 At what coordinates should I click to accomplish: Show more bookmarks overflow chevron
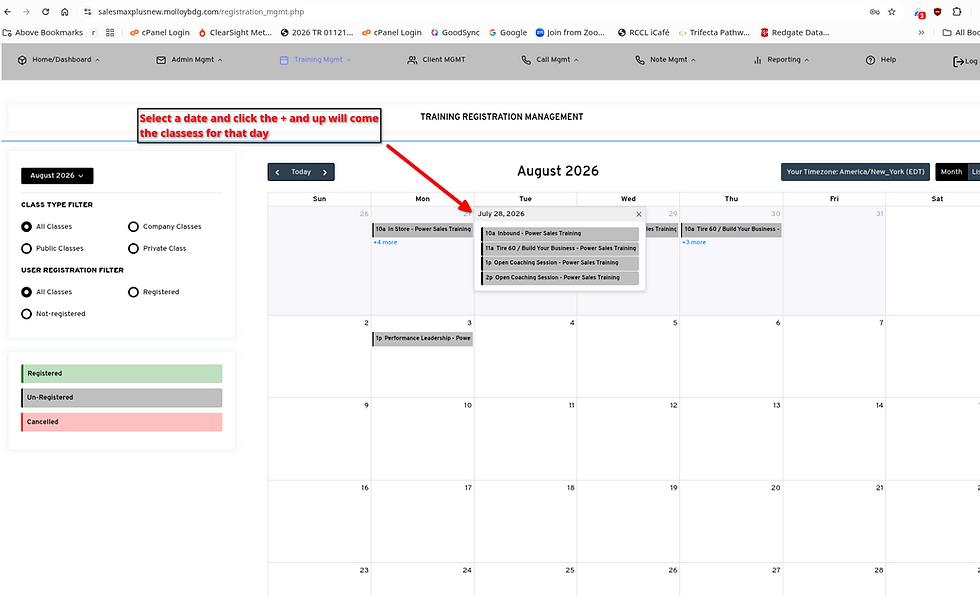pos(921,32)
